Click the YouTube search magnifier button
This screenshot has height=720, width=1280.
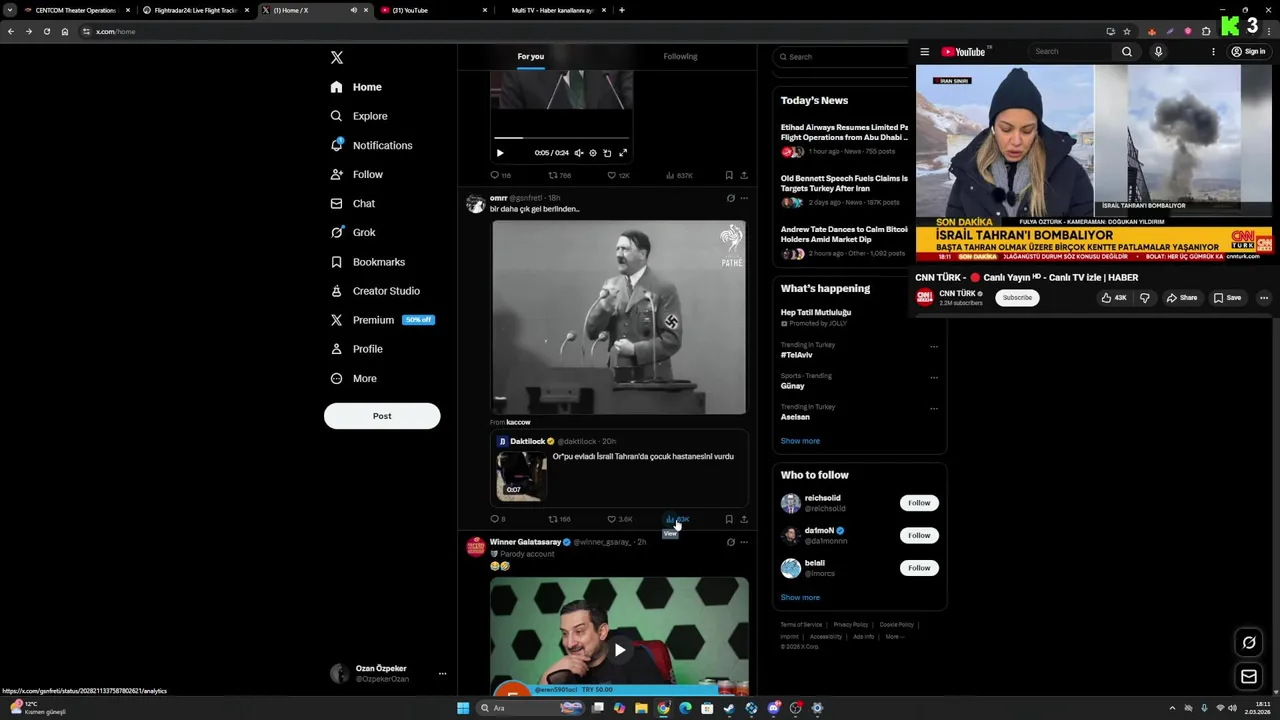coord(1127,52)
